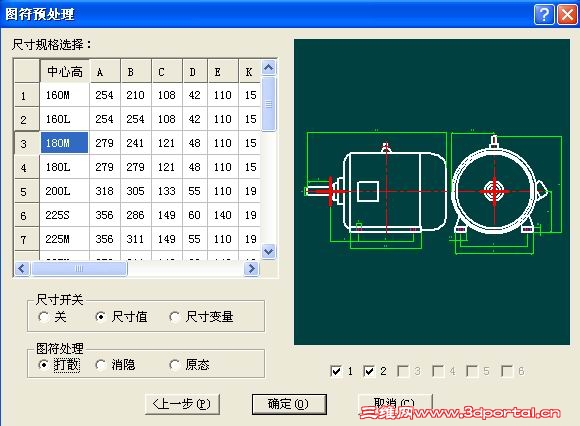
Task: Click horizontal scroll left arrow
Action: (x=21, y=268)
